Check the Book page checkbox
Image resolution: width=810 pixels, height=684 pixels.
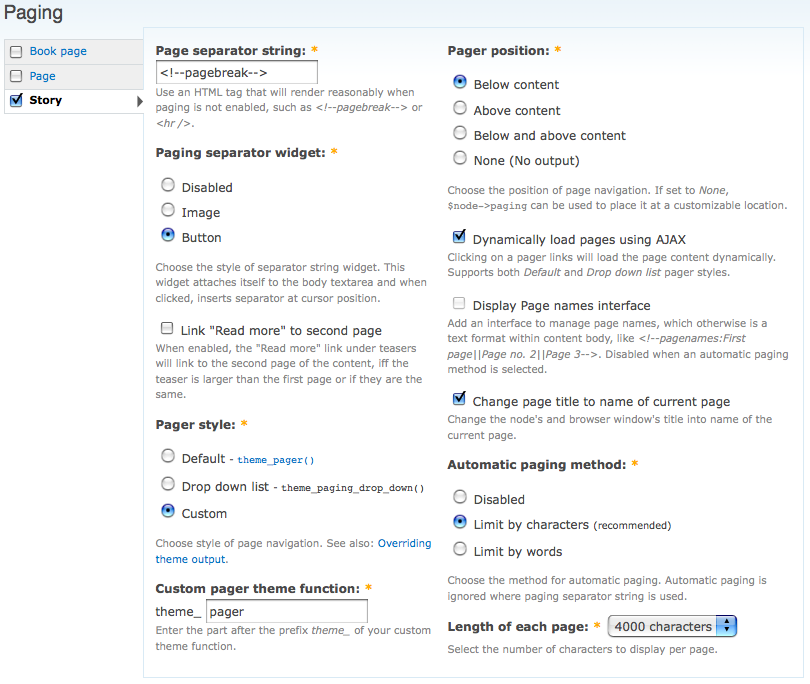point(16,52)
